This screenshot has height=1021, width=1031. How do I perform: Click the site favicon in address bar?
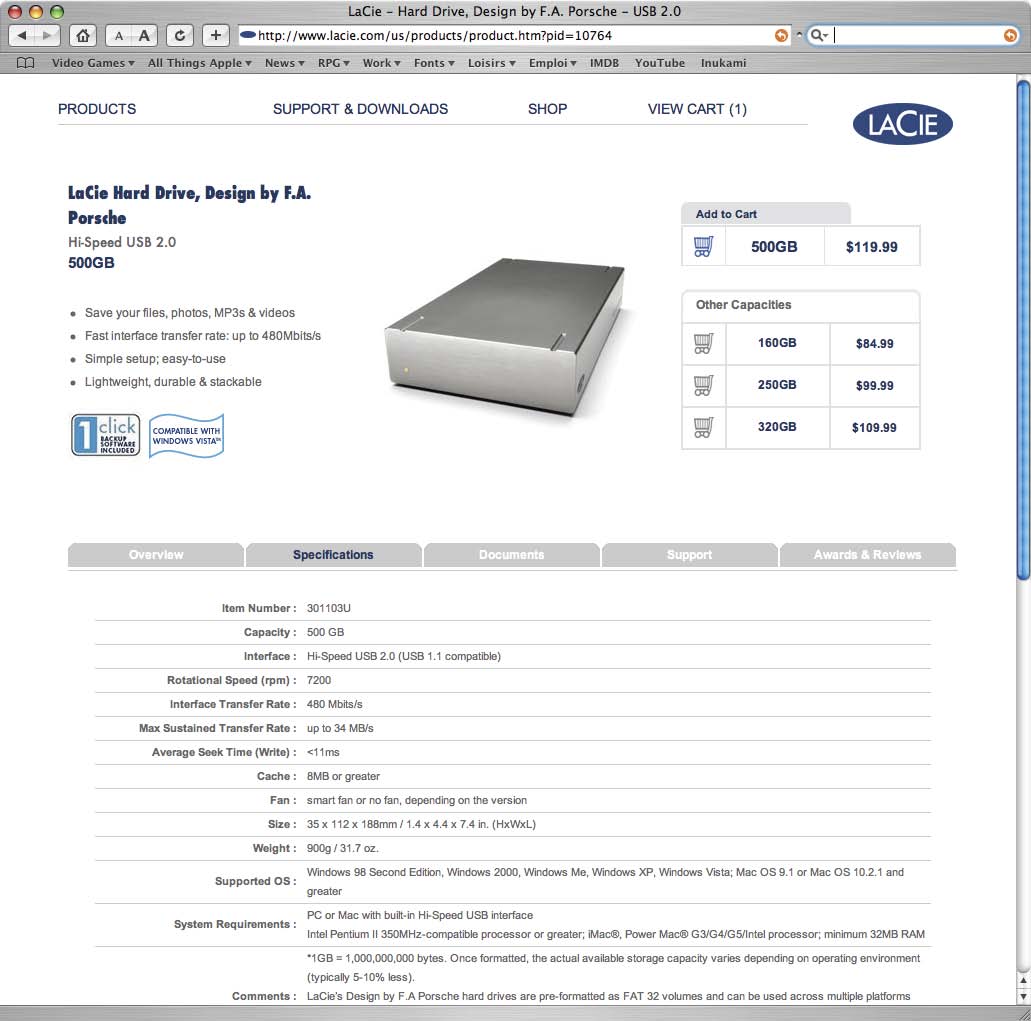(x=247, y=35)
